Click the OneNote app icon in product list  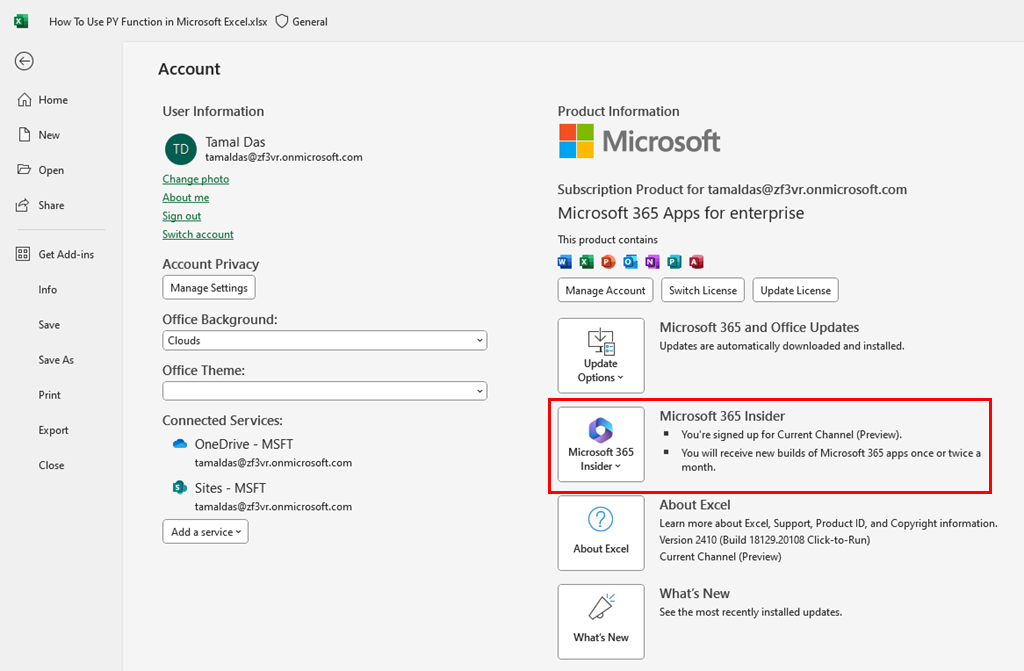coord(652,262)
